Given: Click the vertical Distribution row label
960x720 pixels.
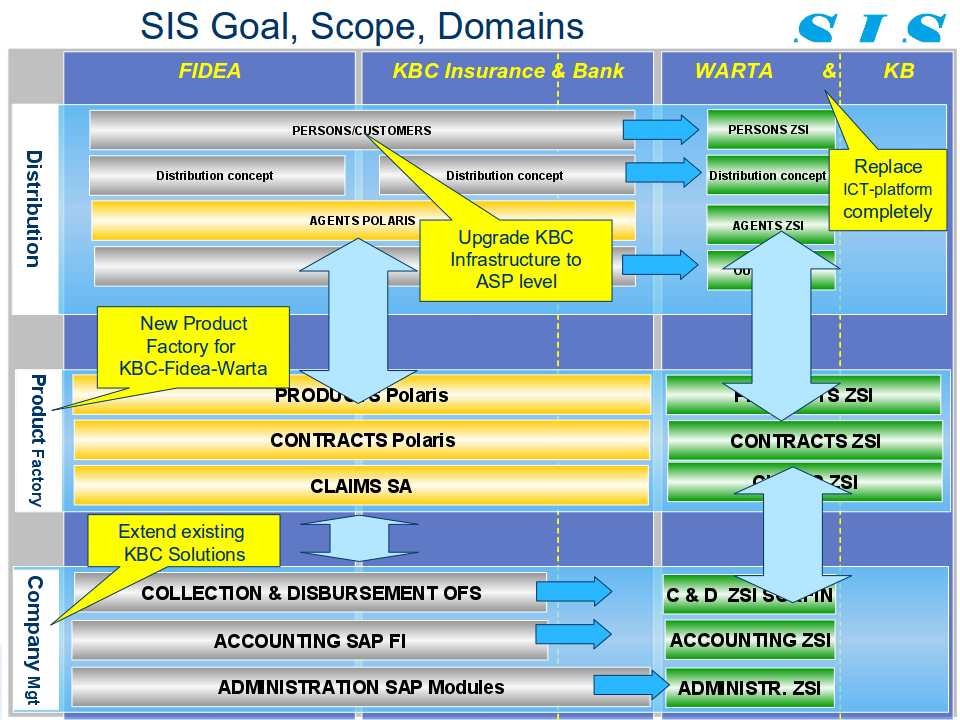Looking at the screenshot, I should pyautogui.click(x=34, y=209).
